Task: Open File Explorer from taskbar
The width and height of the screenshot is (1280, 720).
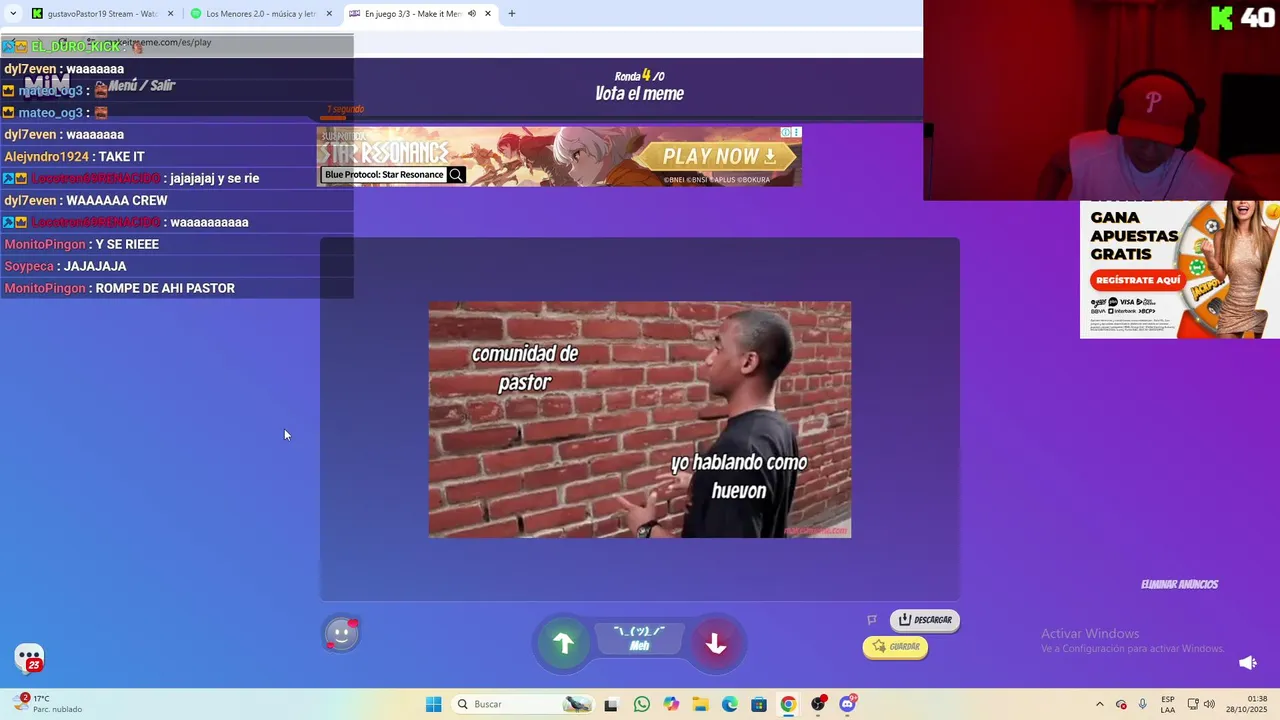Action: point(700,704)
